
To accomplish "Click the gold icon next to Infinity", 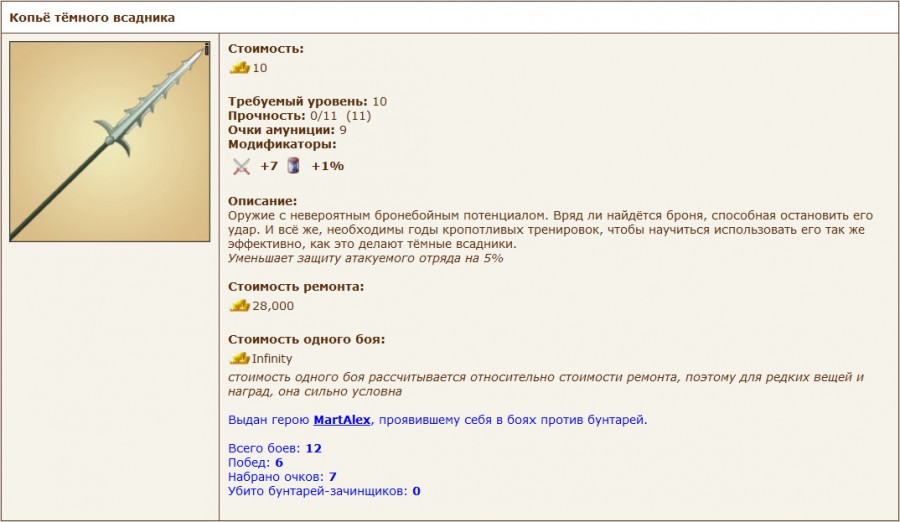I will [239, 358].
